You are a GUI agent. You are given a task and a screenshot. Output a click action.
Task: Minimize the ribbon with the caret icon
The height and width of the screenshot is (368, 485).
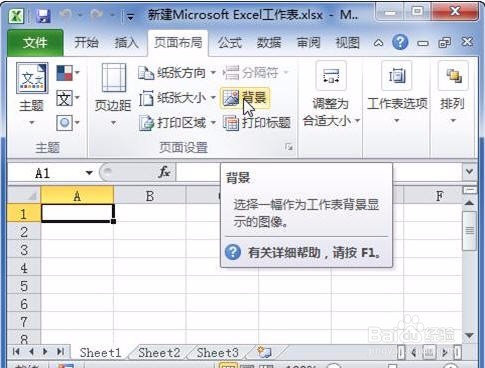click(378, 43)
